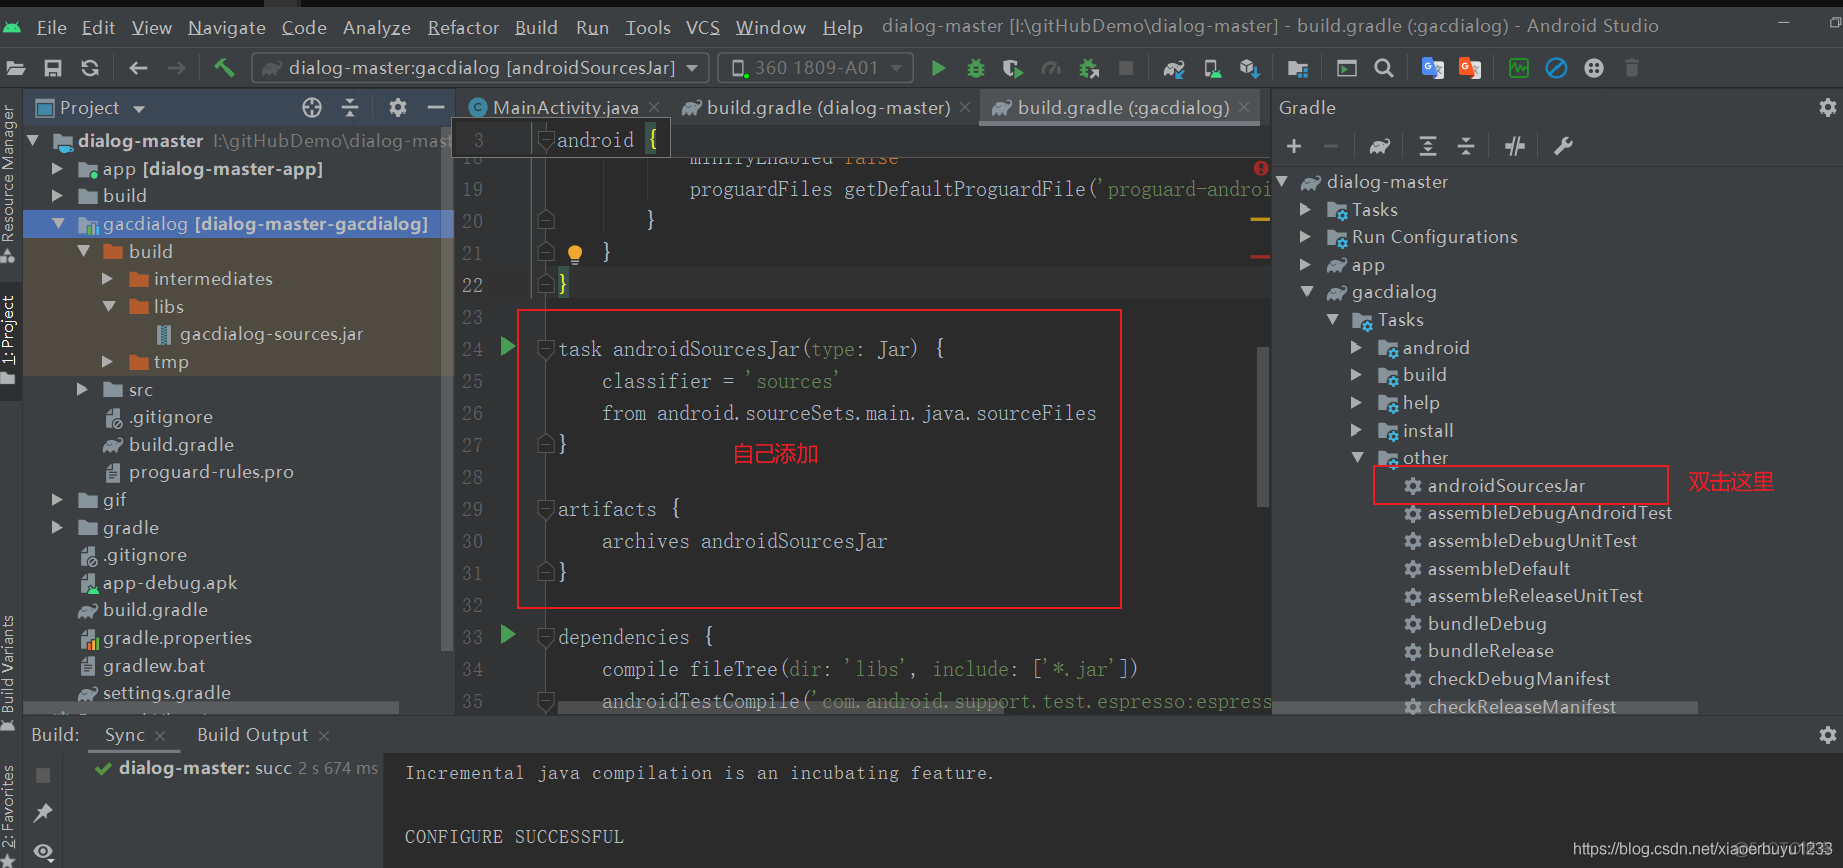Expand Run Configurations in Gradle panel
This screenshot has height=868, width=1843.
click(x=1306, y=237)
